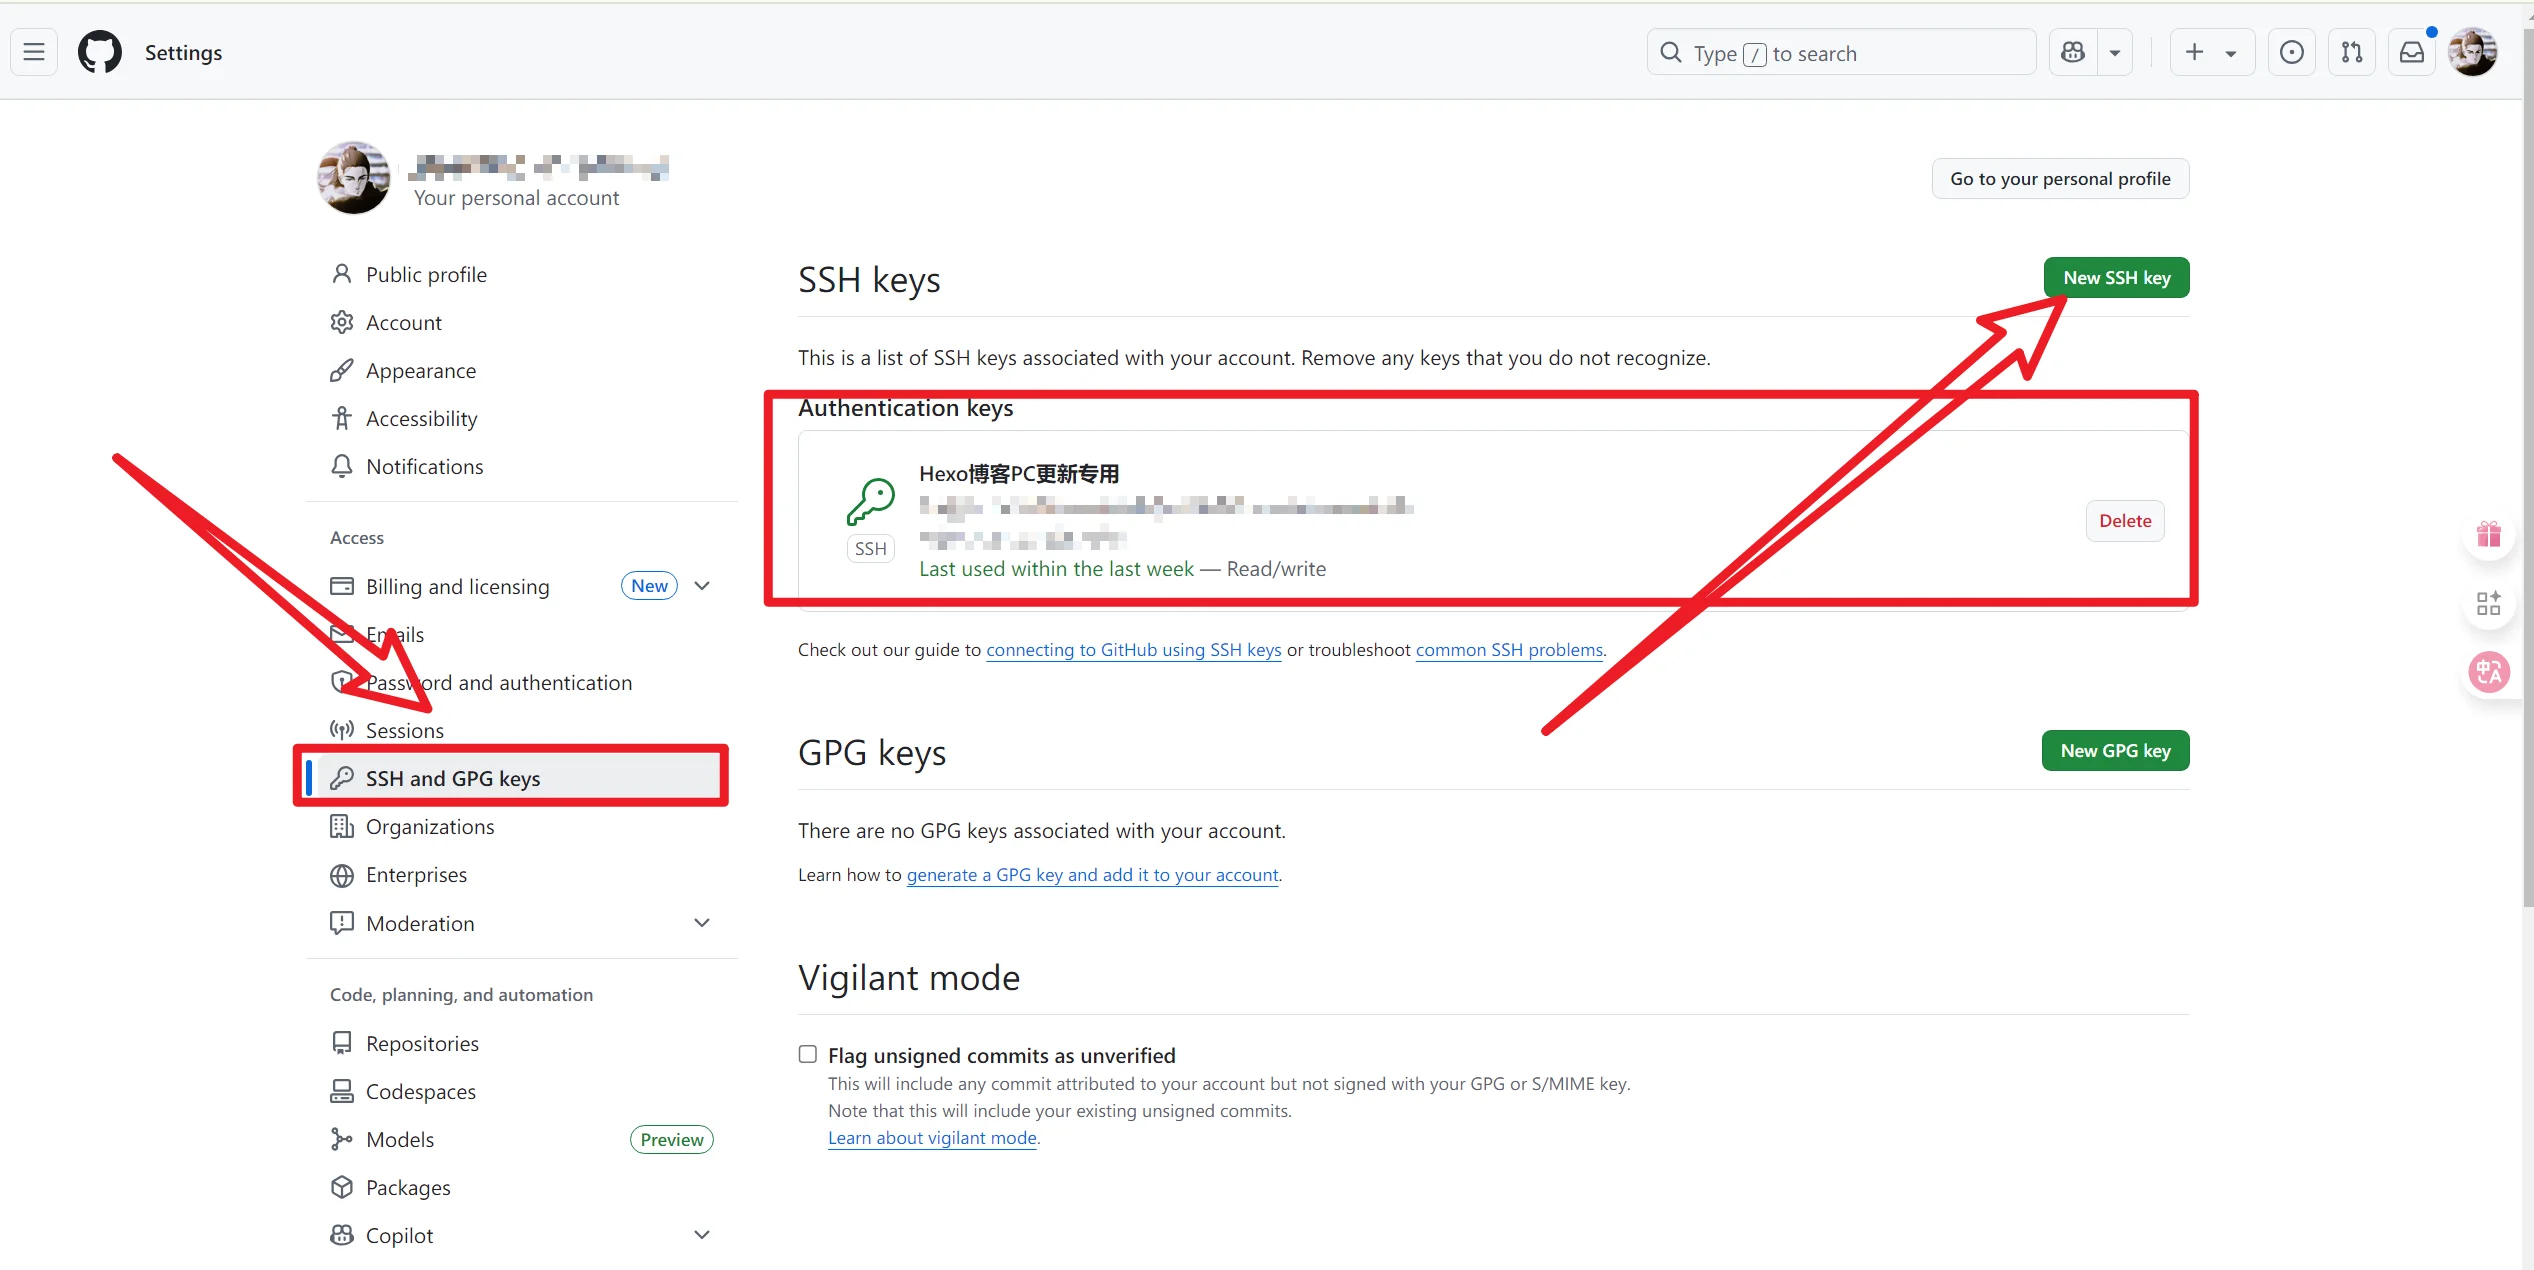Click the large profile avatar picture

(354, 178)
